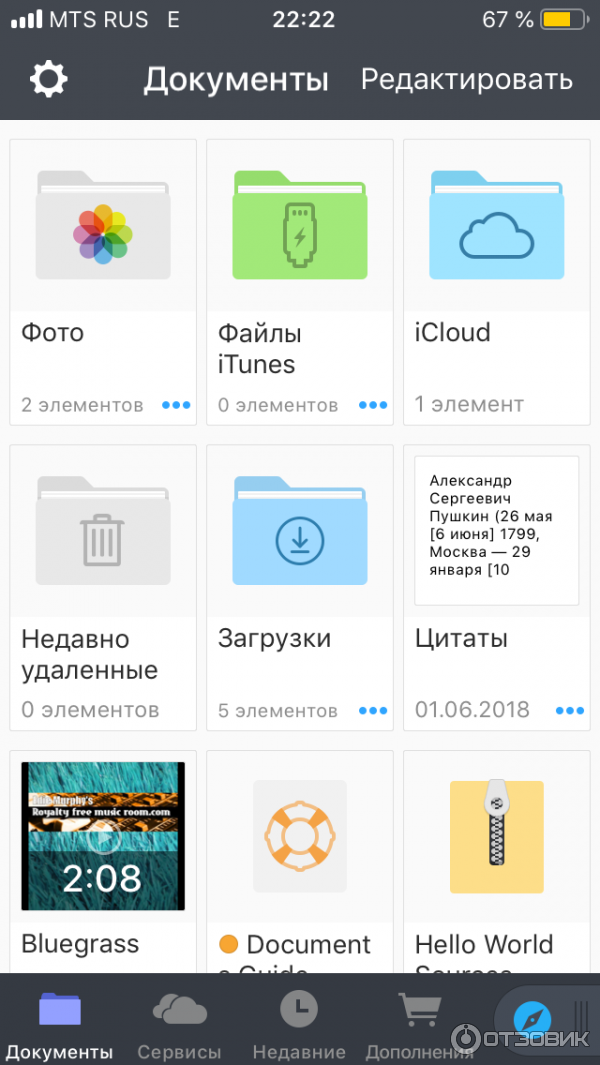The image size is (600, 1065).
Task: Open the Недавно удаленные trash folder
Action: (x=103, y=530)
